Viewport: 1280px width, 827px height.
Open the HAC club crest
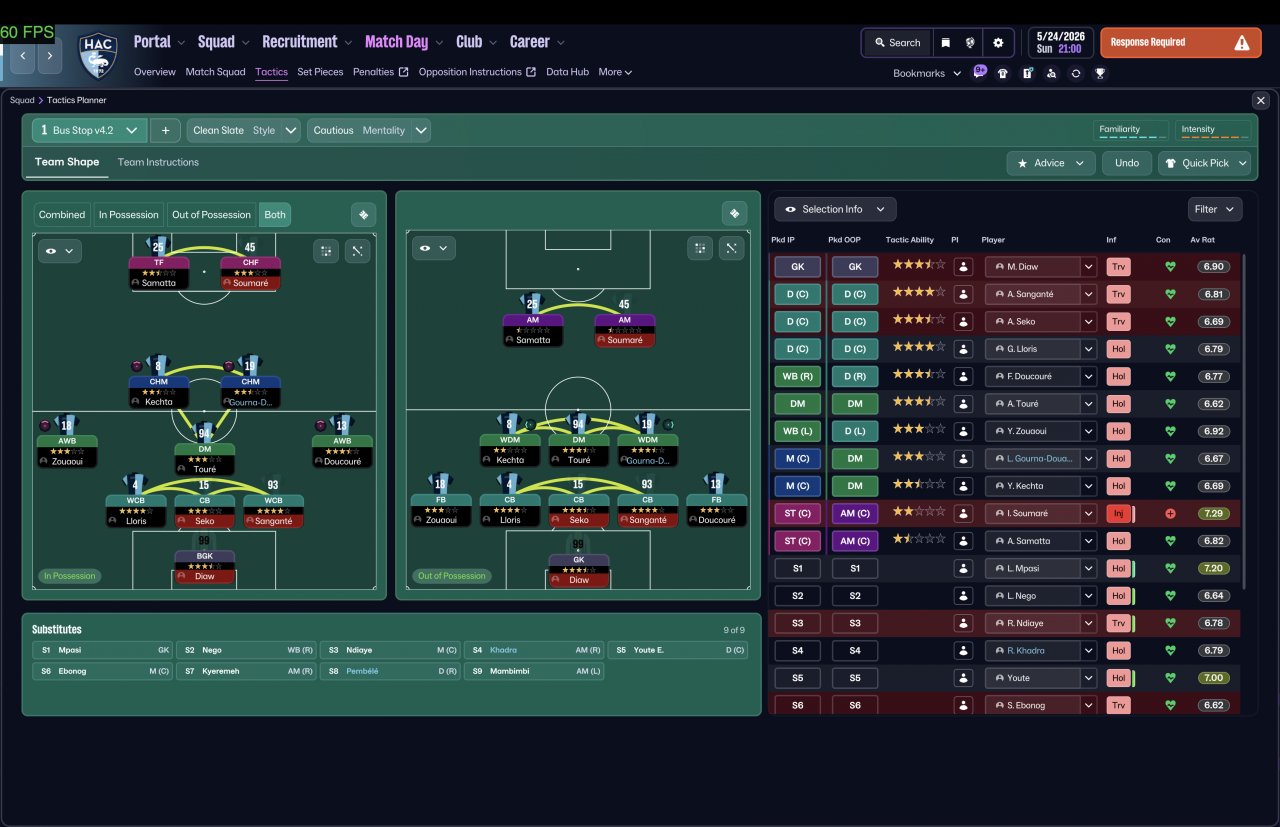coord(98,56)
